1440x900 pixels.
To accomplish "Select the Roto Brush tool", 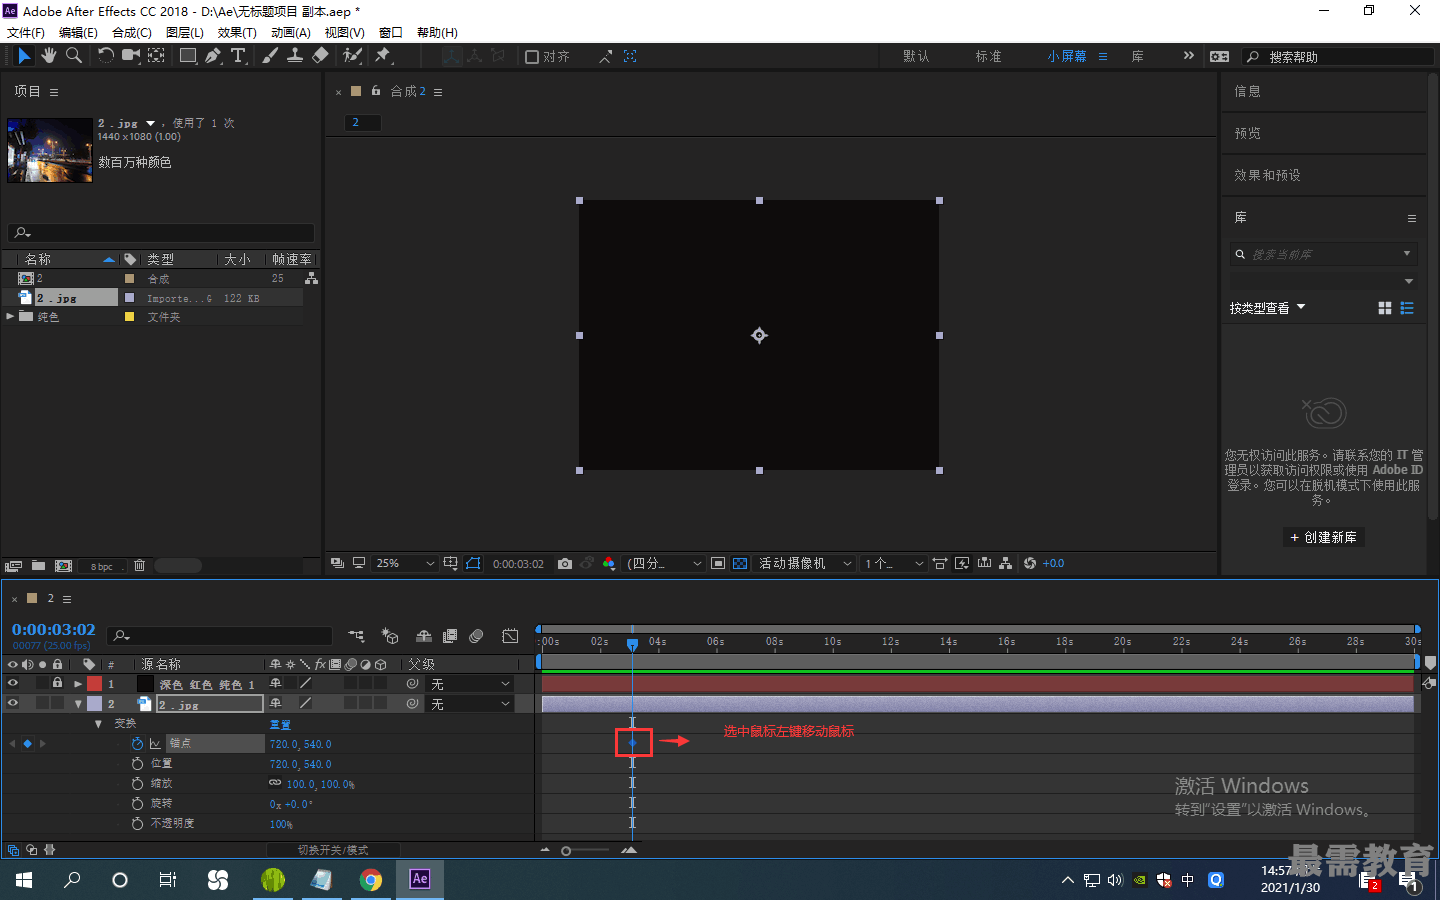I will (x=352, y=56).
